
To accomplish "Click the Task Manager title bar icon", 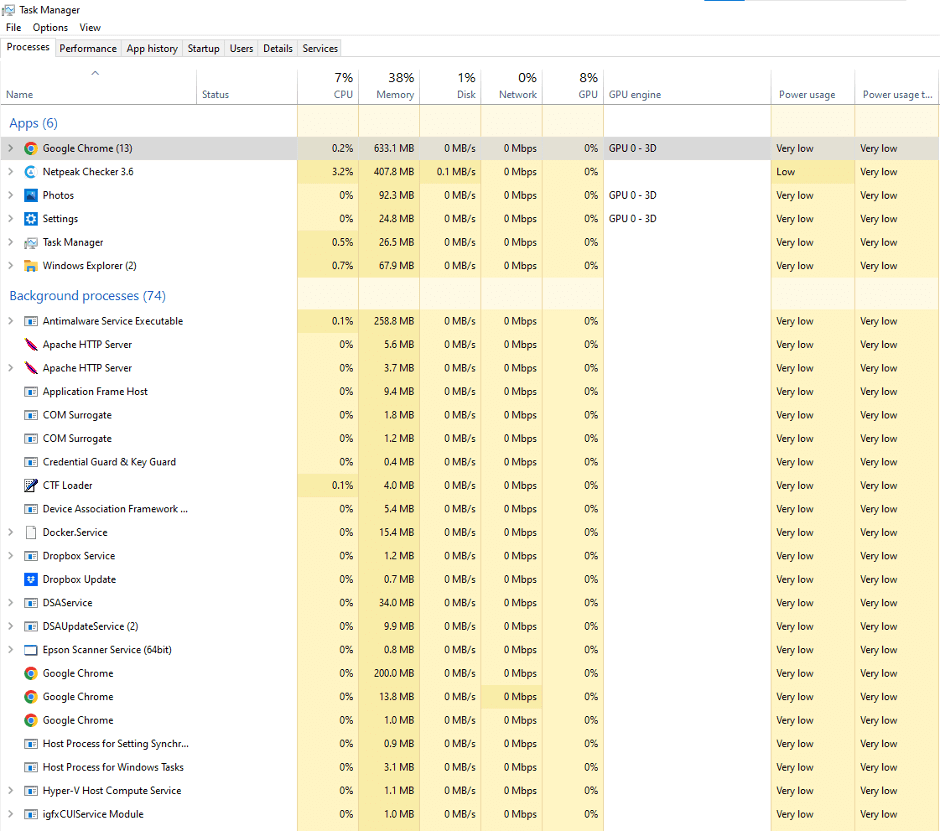I will coord(8,10).
